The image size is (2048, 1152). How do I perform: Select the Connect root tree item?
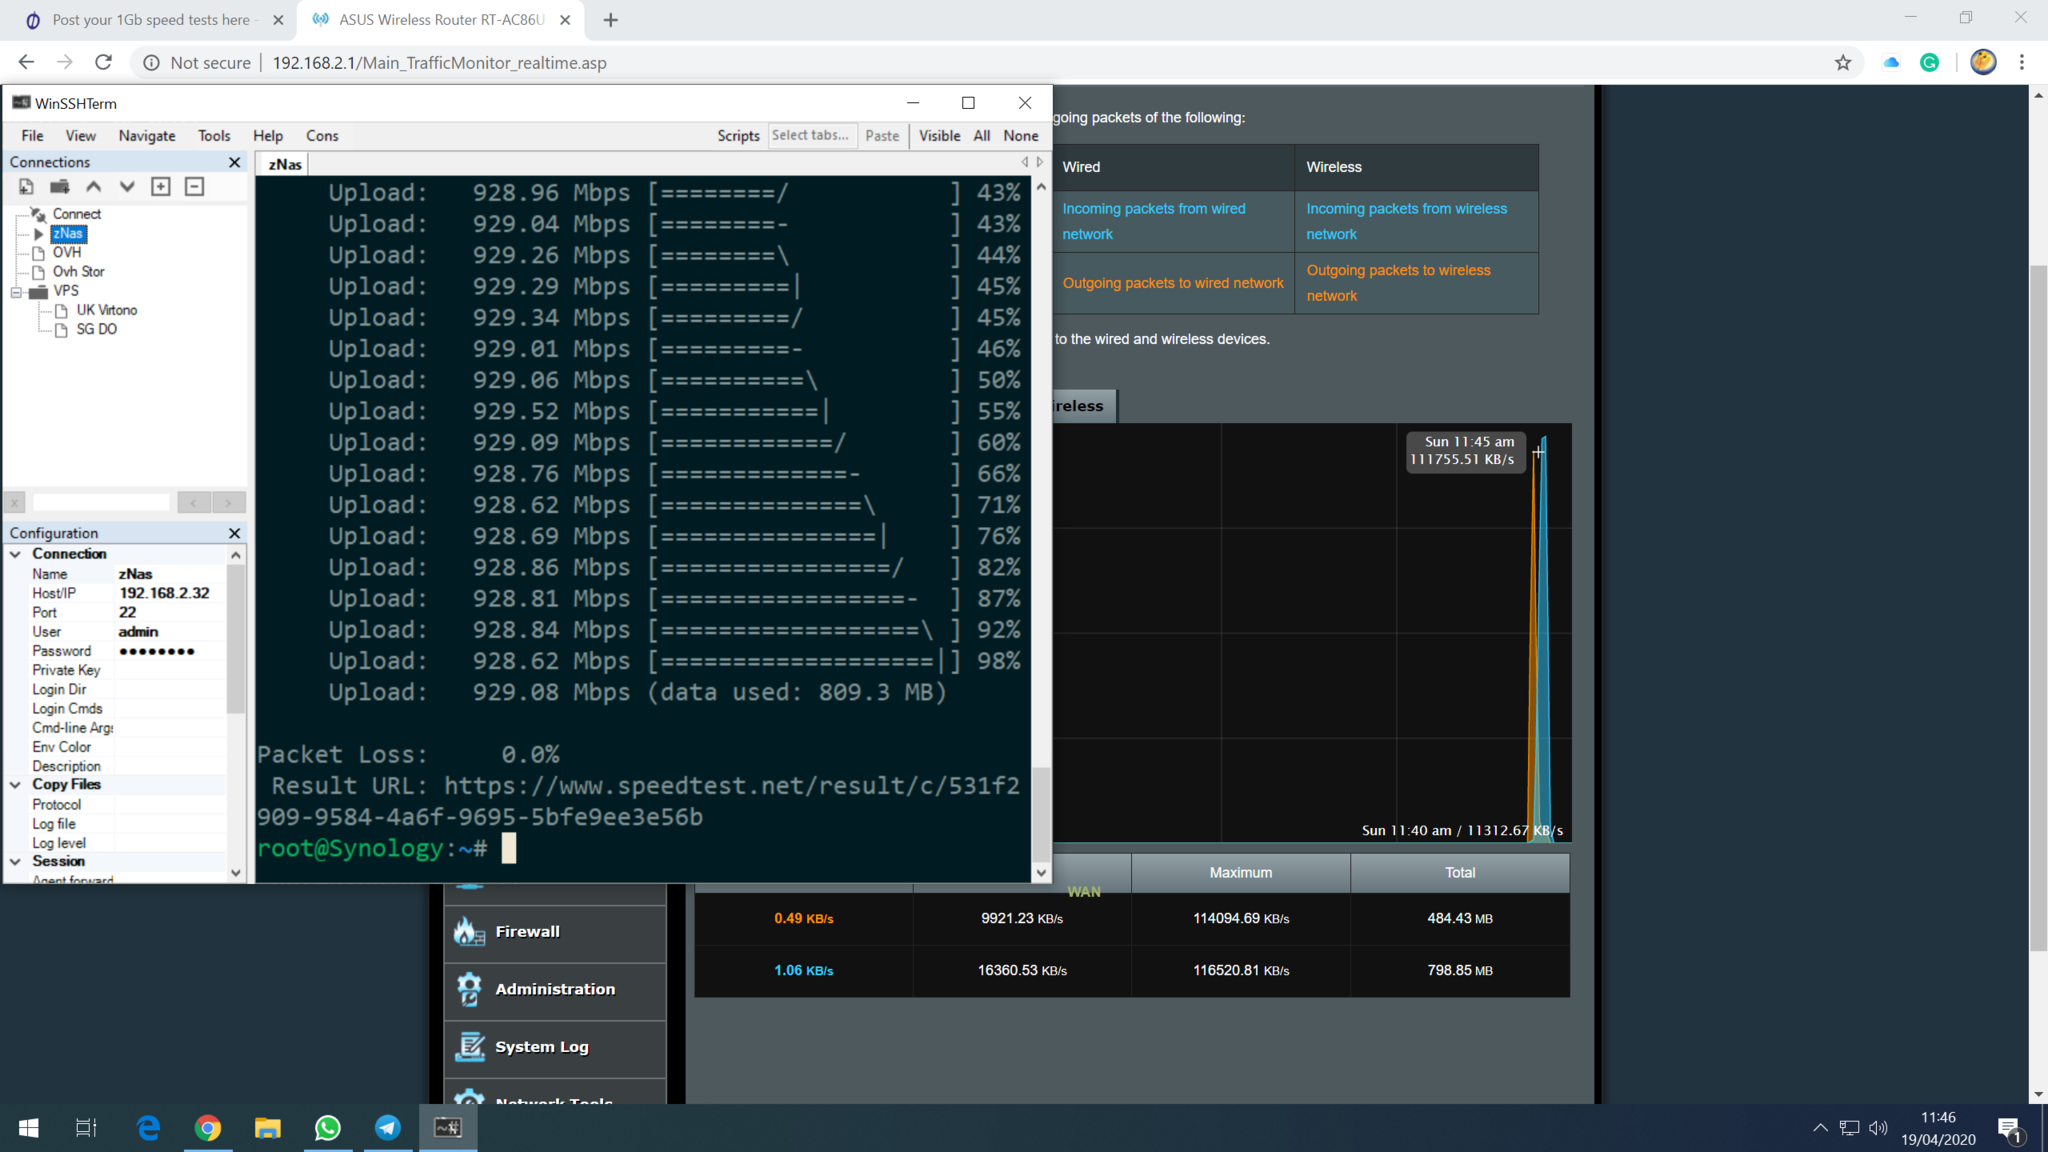(76, 214)
